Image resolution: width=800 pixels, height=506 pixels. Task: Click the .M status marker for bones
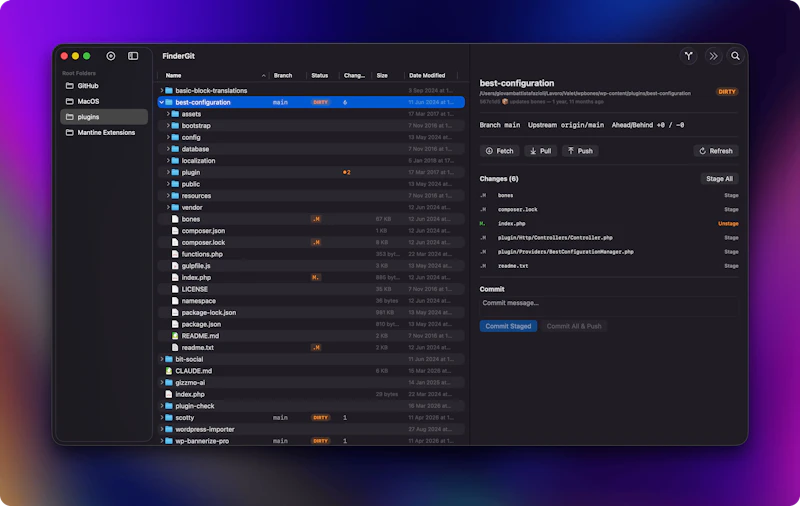coord(316,219)
